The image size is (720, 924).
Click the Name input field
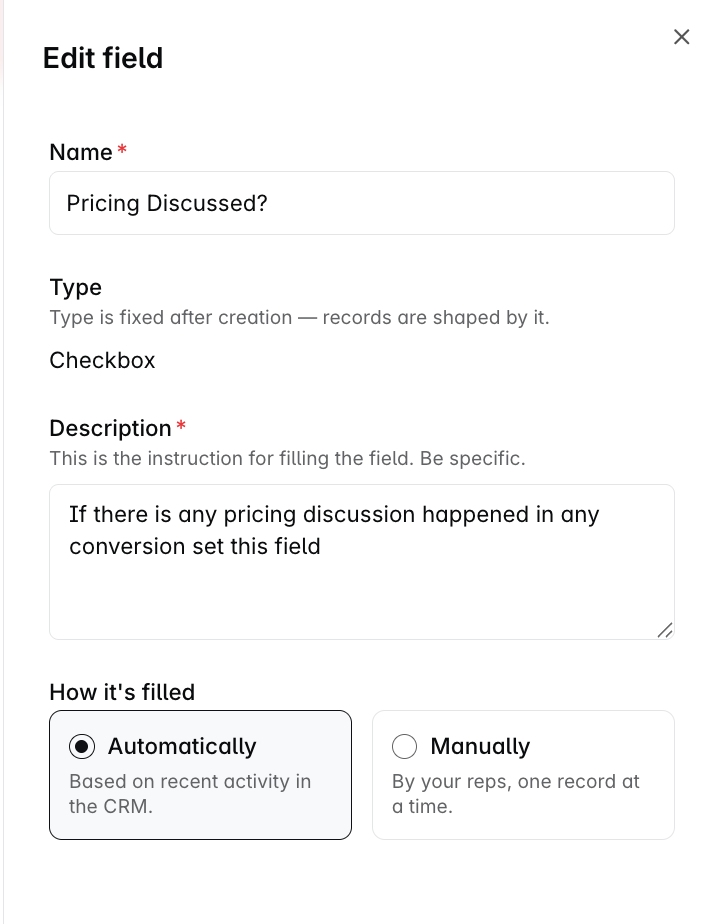click(x=362, y=203)
